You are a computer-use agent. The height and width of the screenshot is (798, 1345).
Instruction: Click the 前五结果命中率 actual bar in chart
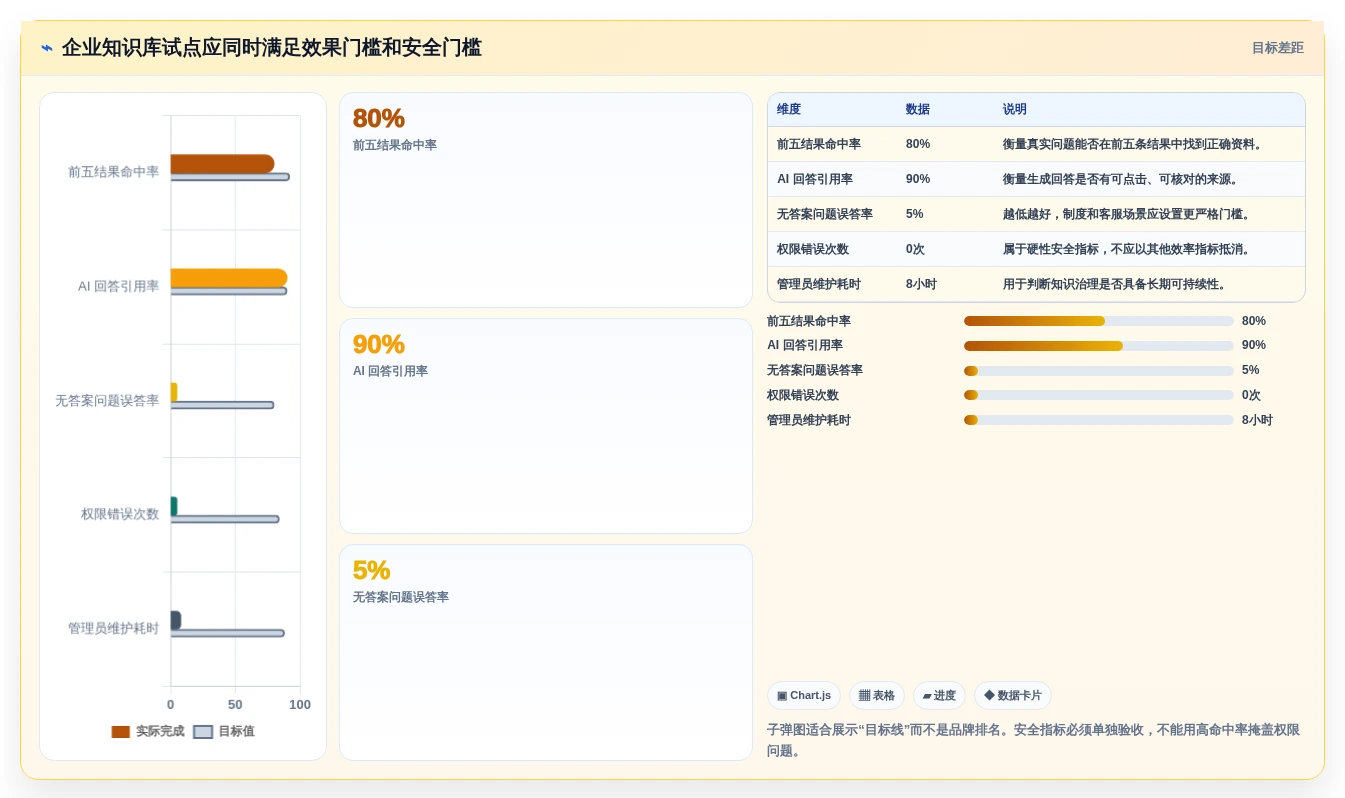click(222, 164)
